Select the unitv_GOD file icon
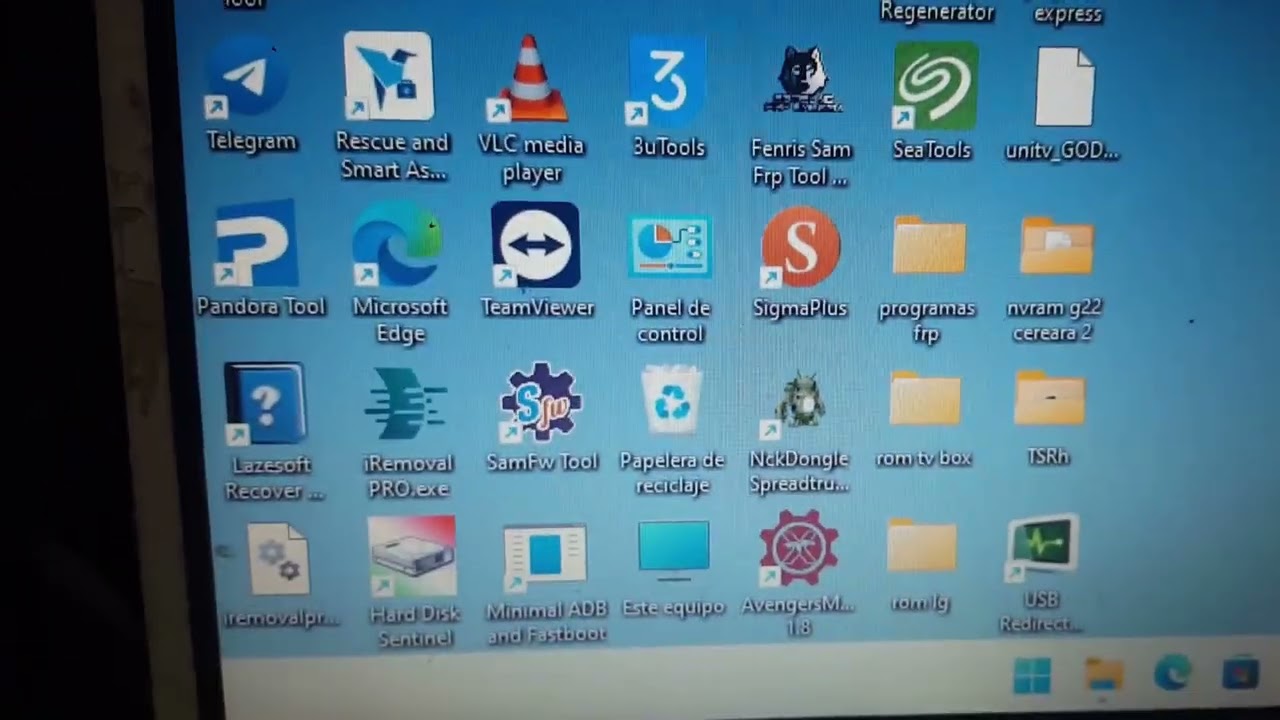1280x720 pixels. pyautogui.click(x=1064, y=88)
